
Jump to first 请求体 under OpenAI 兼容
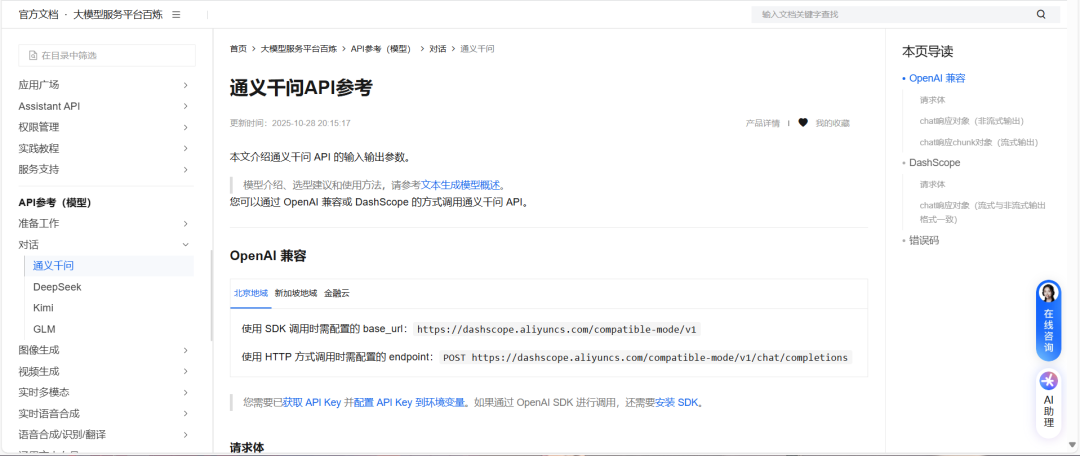[x=932, y=100]
